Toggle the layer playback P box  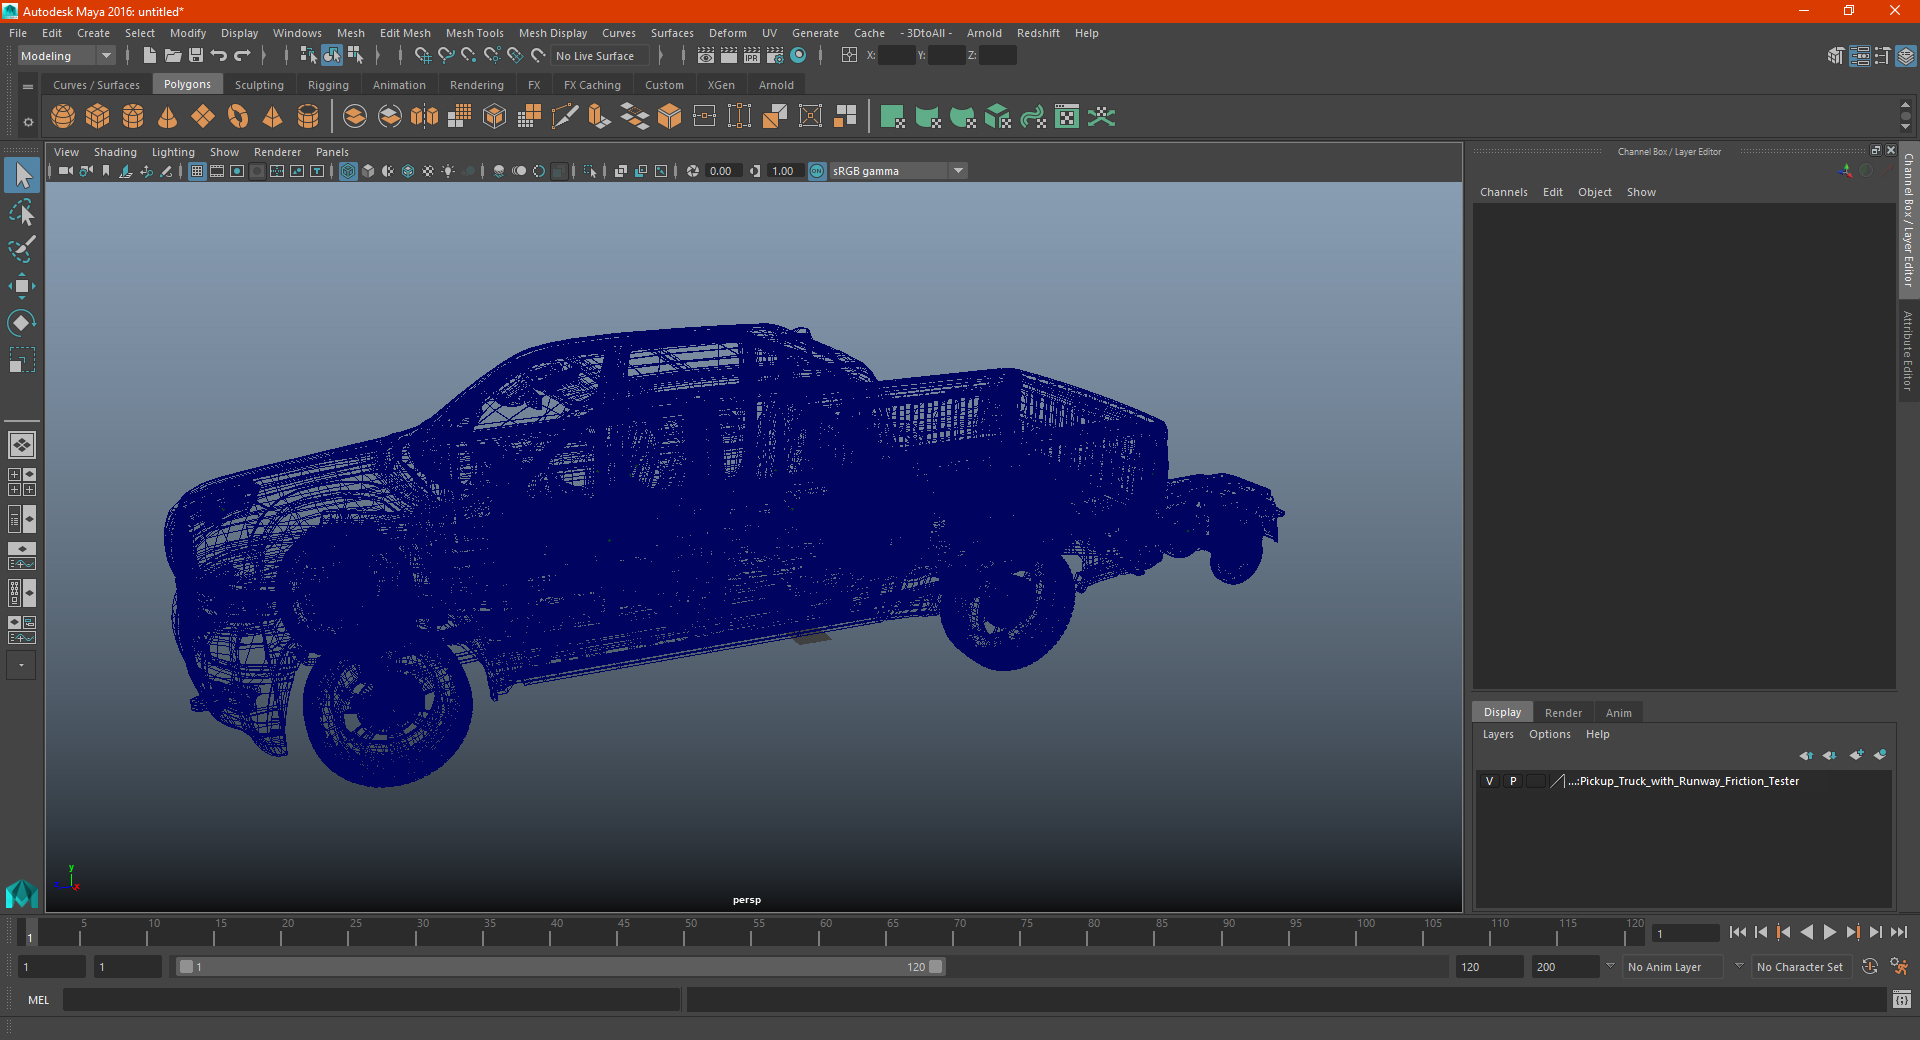(1513, 781)
